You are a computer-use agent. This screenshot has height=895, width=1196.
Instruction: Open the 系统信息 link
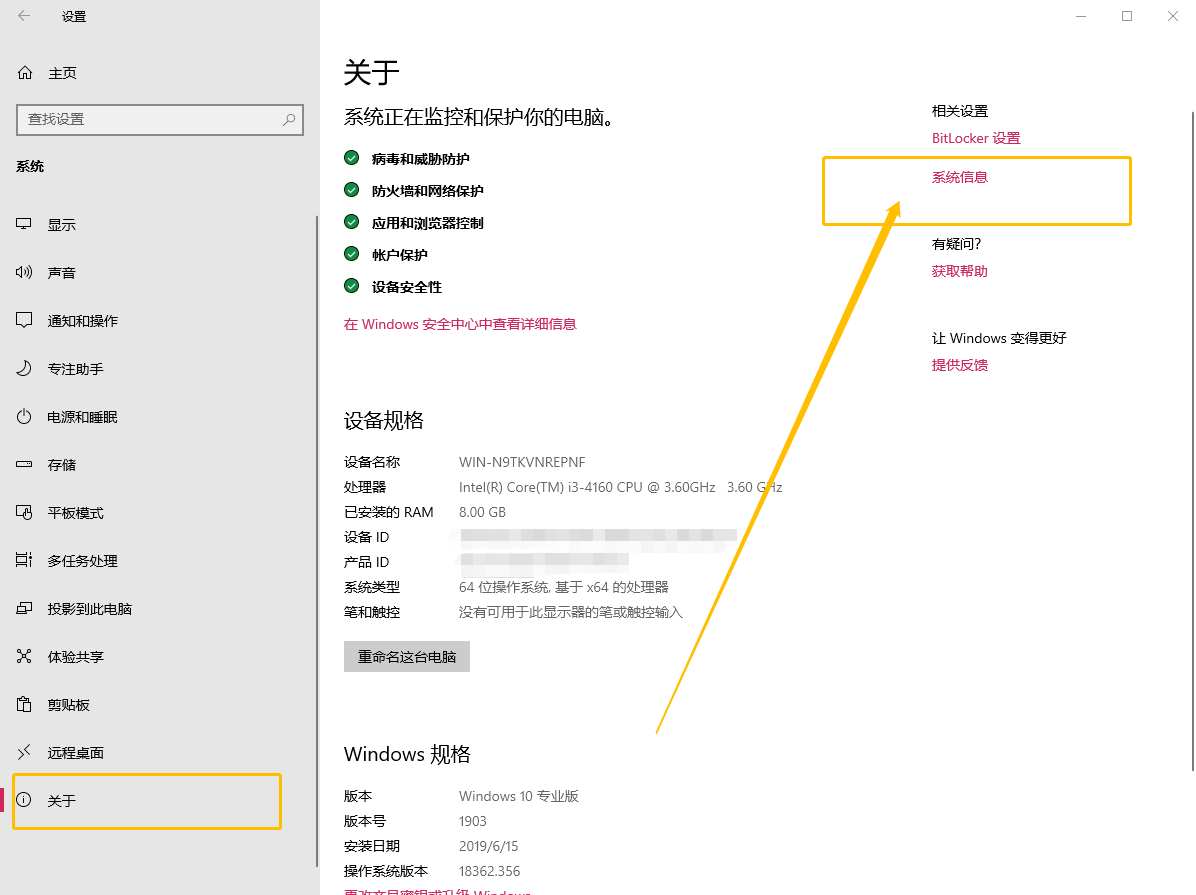(959, 176)
